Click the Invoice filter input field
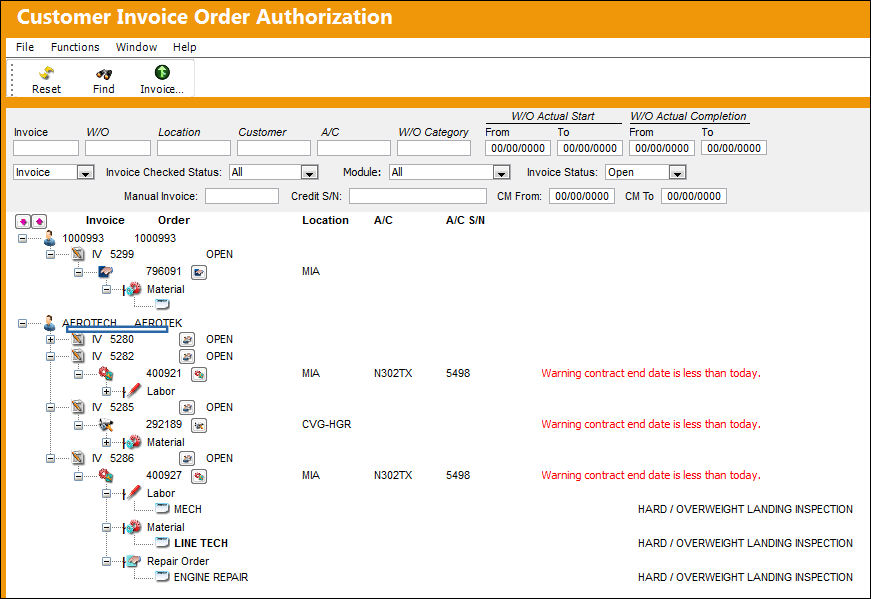The width and height of the screenshot is (871, 599). click(x=46, y=148)
